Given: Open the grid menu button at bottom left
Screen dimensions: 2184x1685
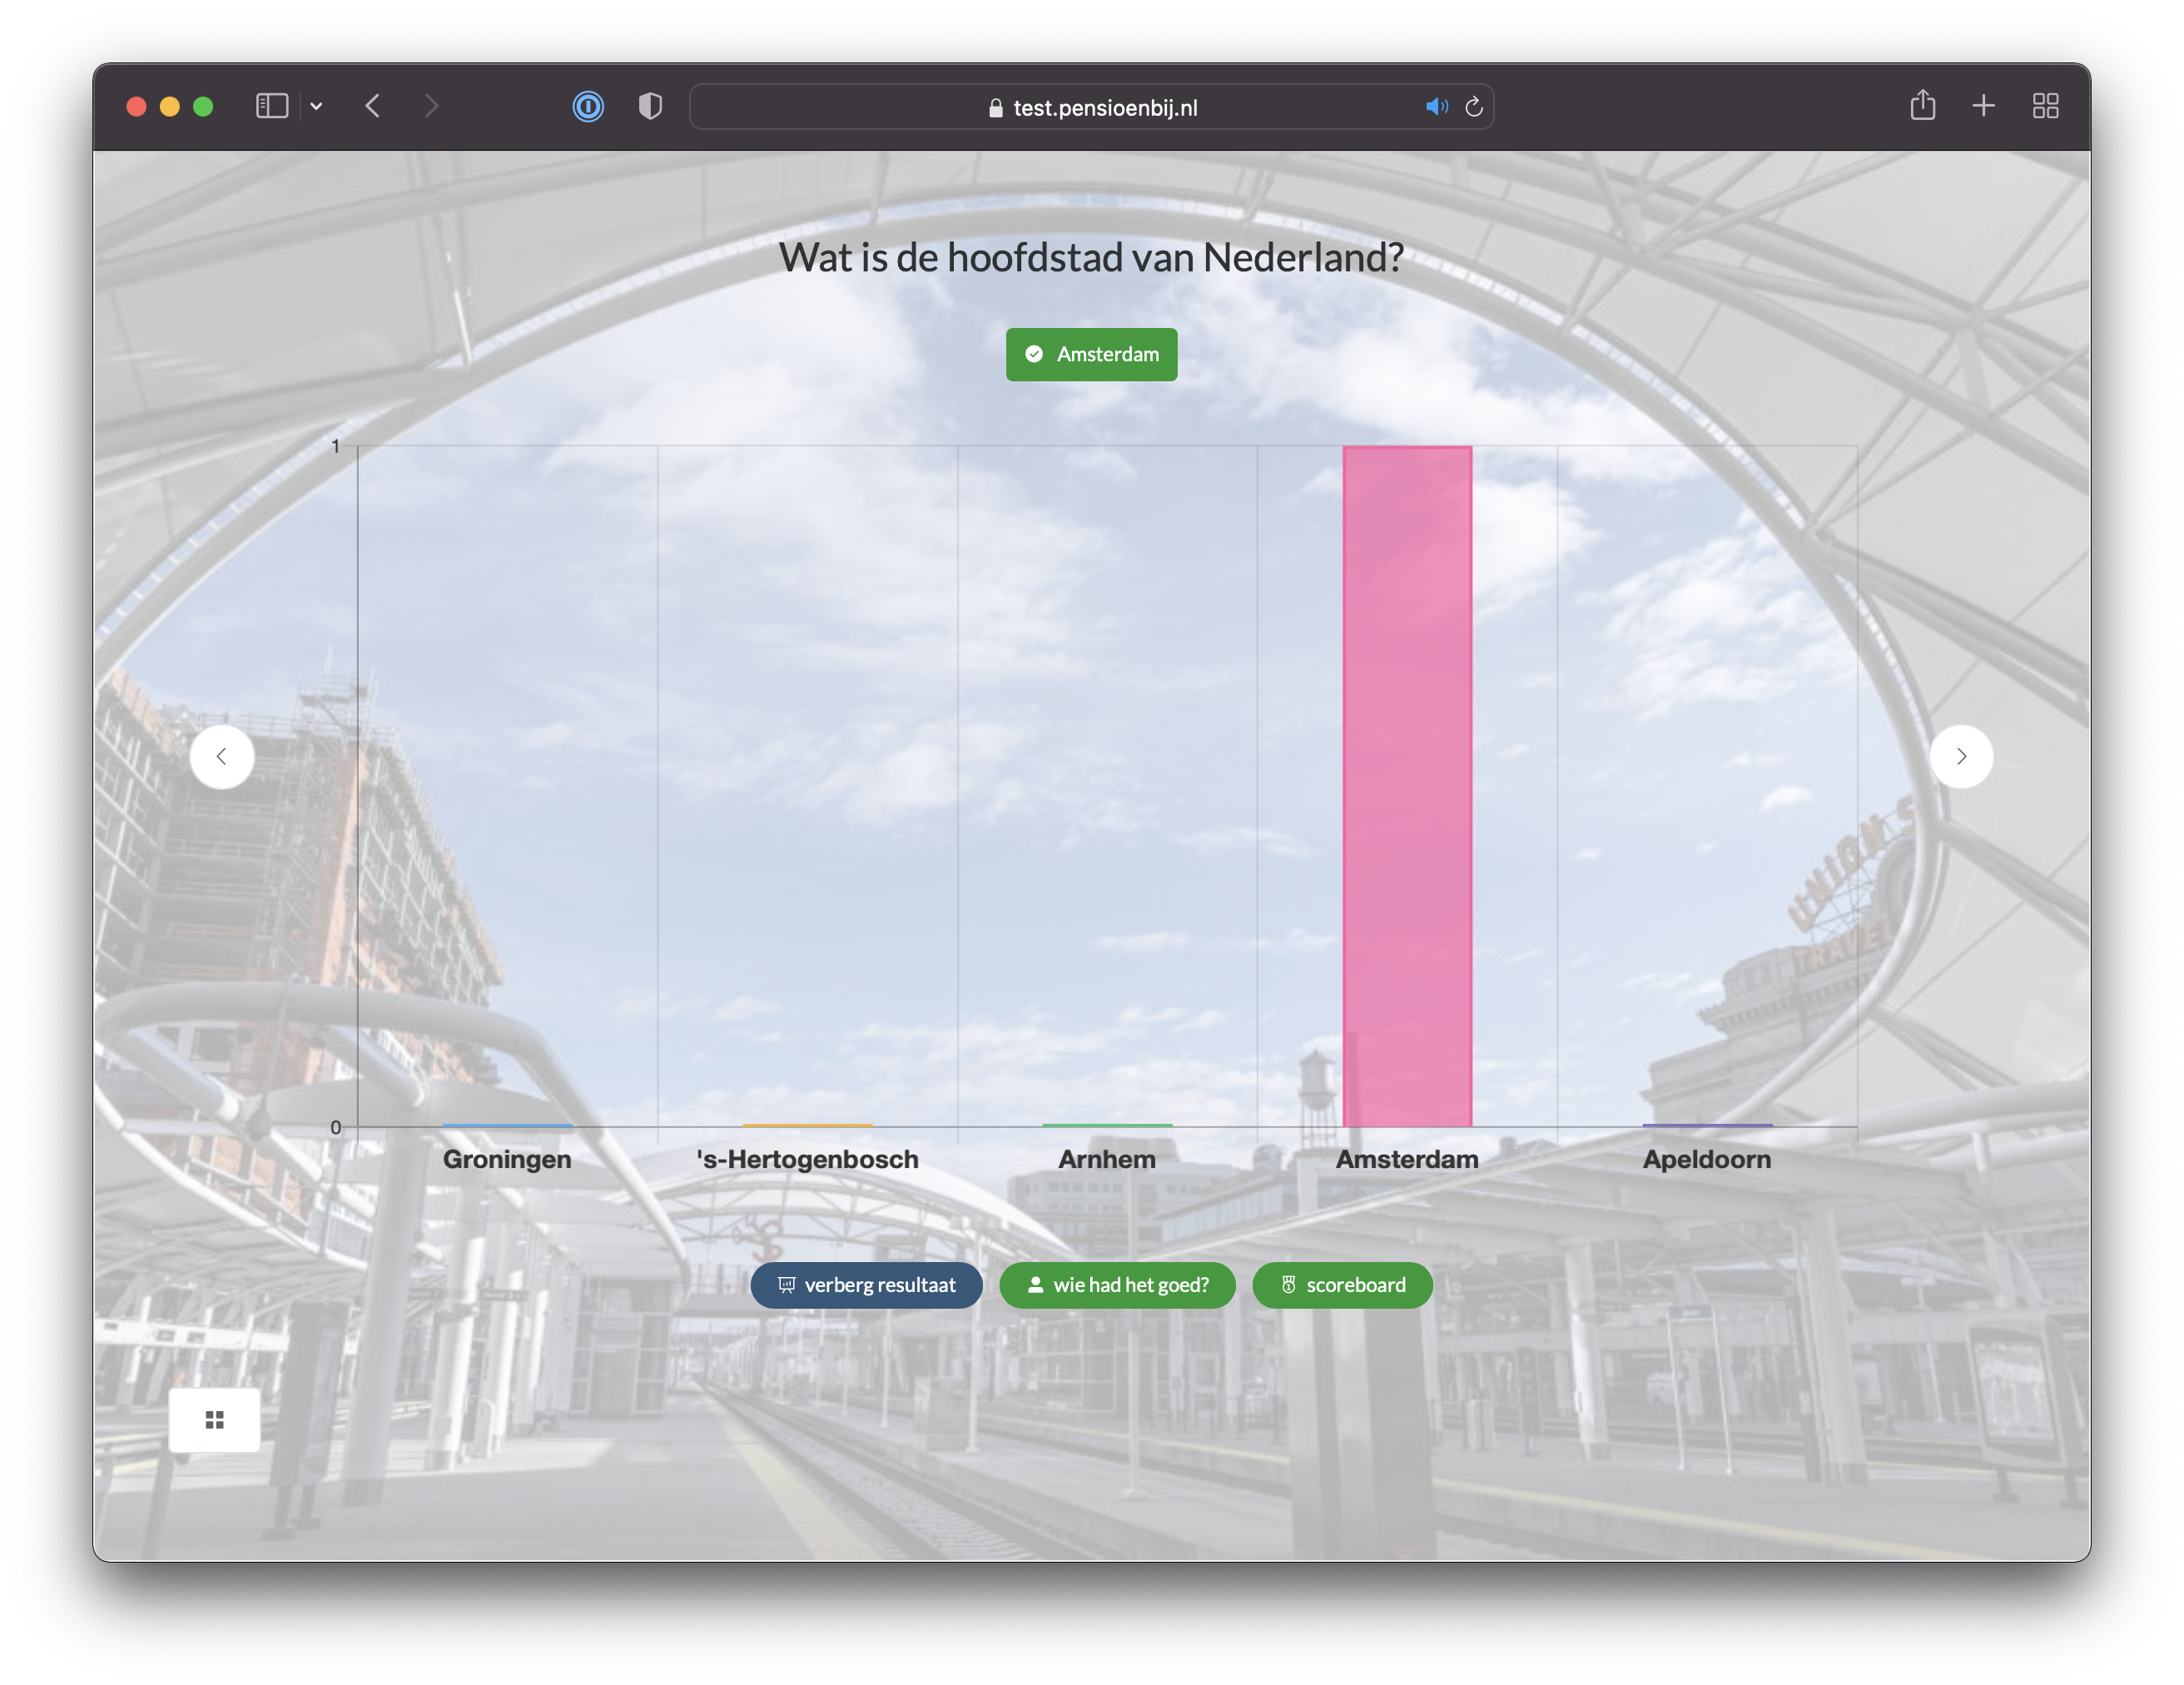Looking at the screenshot, I should point(214,1419).
